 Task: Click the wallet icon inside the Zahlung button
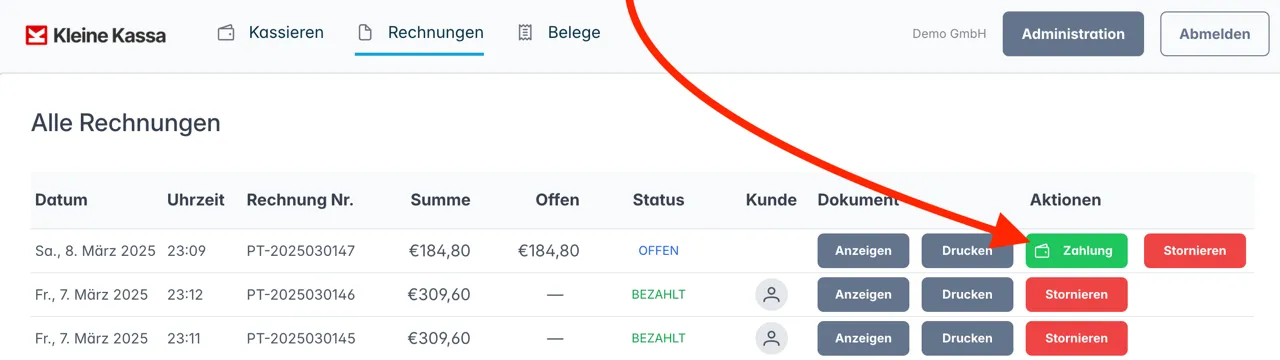coord(1041,251)
